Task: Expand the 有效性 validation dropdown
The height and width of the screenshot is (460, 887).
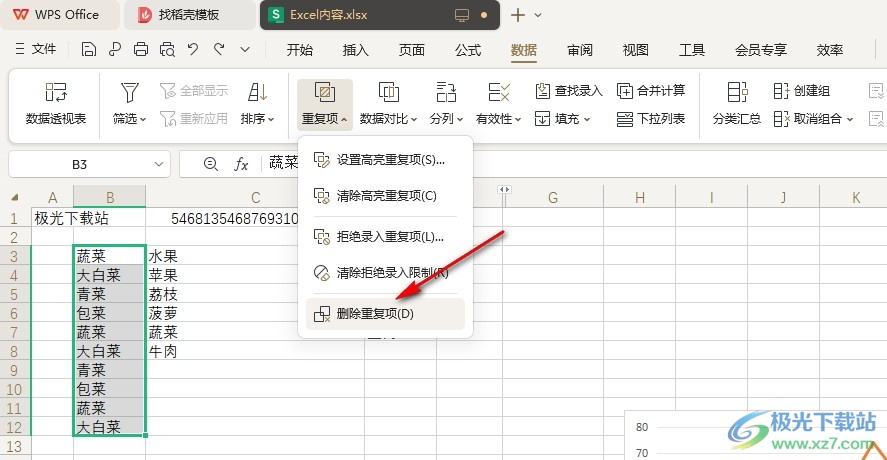Action: tap(499, 119)
